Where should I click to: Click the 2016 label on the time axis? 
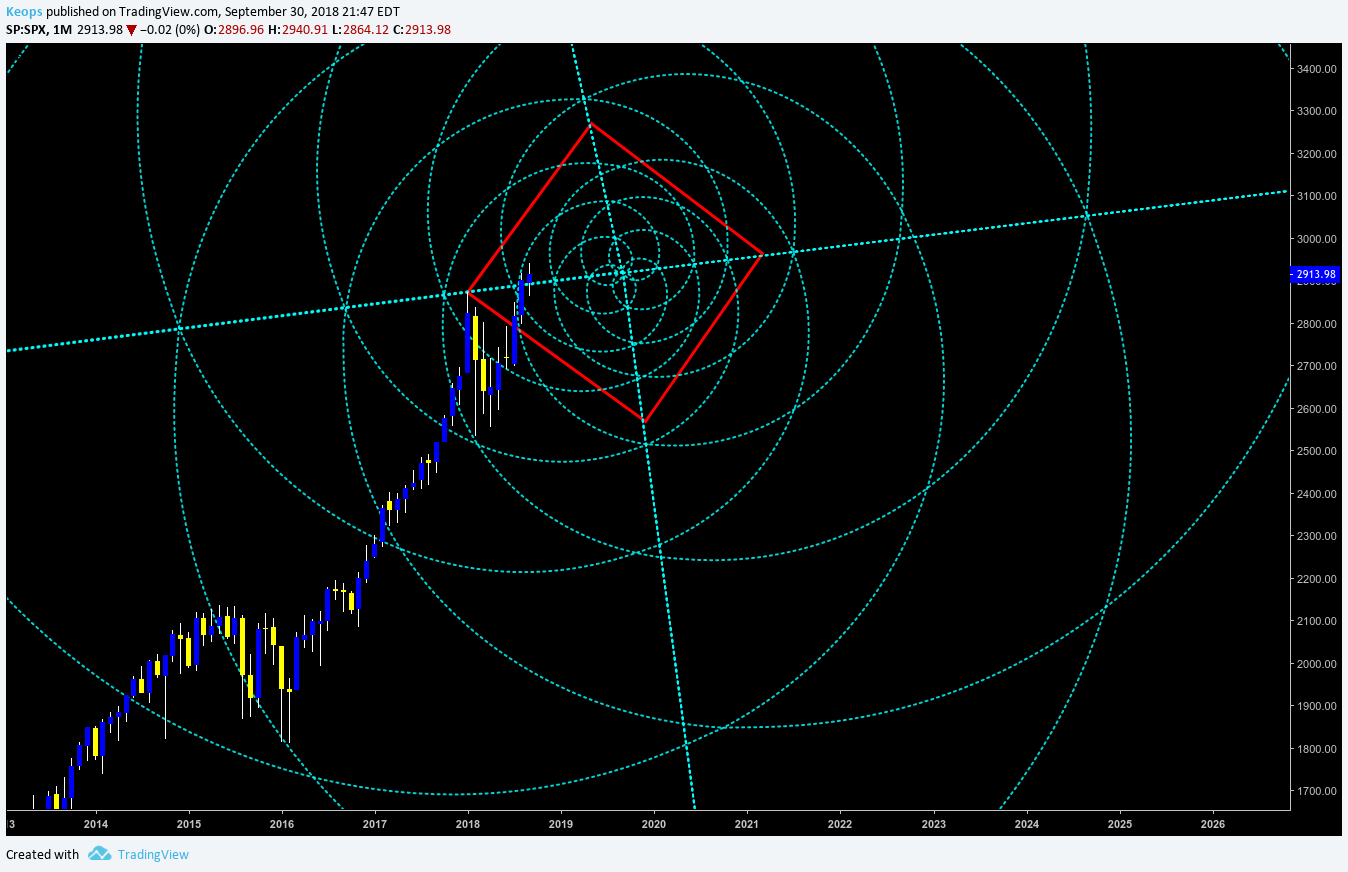pyautogui.click(x=282, y=825)
